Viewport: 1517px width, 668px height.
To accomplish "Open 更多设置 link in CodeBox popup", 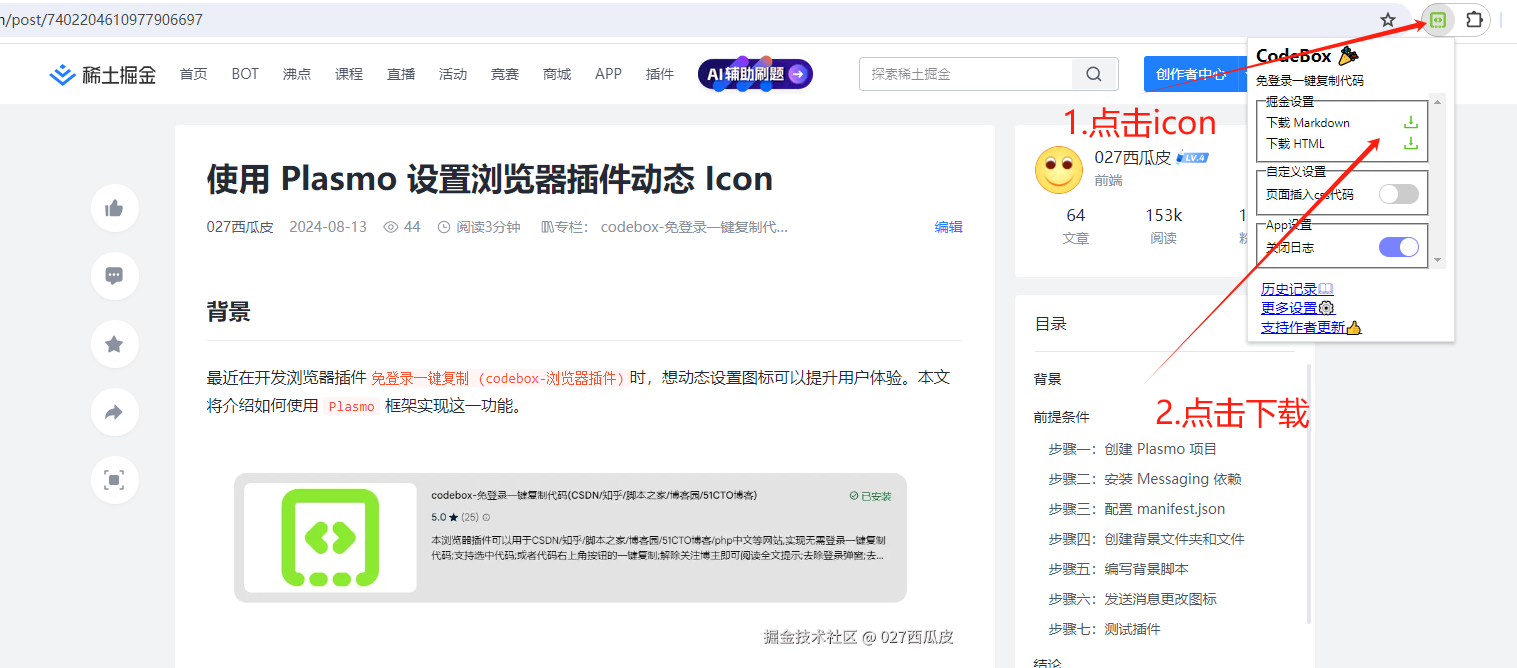I will click(1298, 308).
